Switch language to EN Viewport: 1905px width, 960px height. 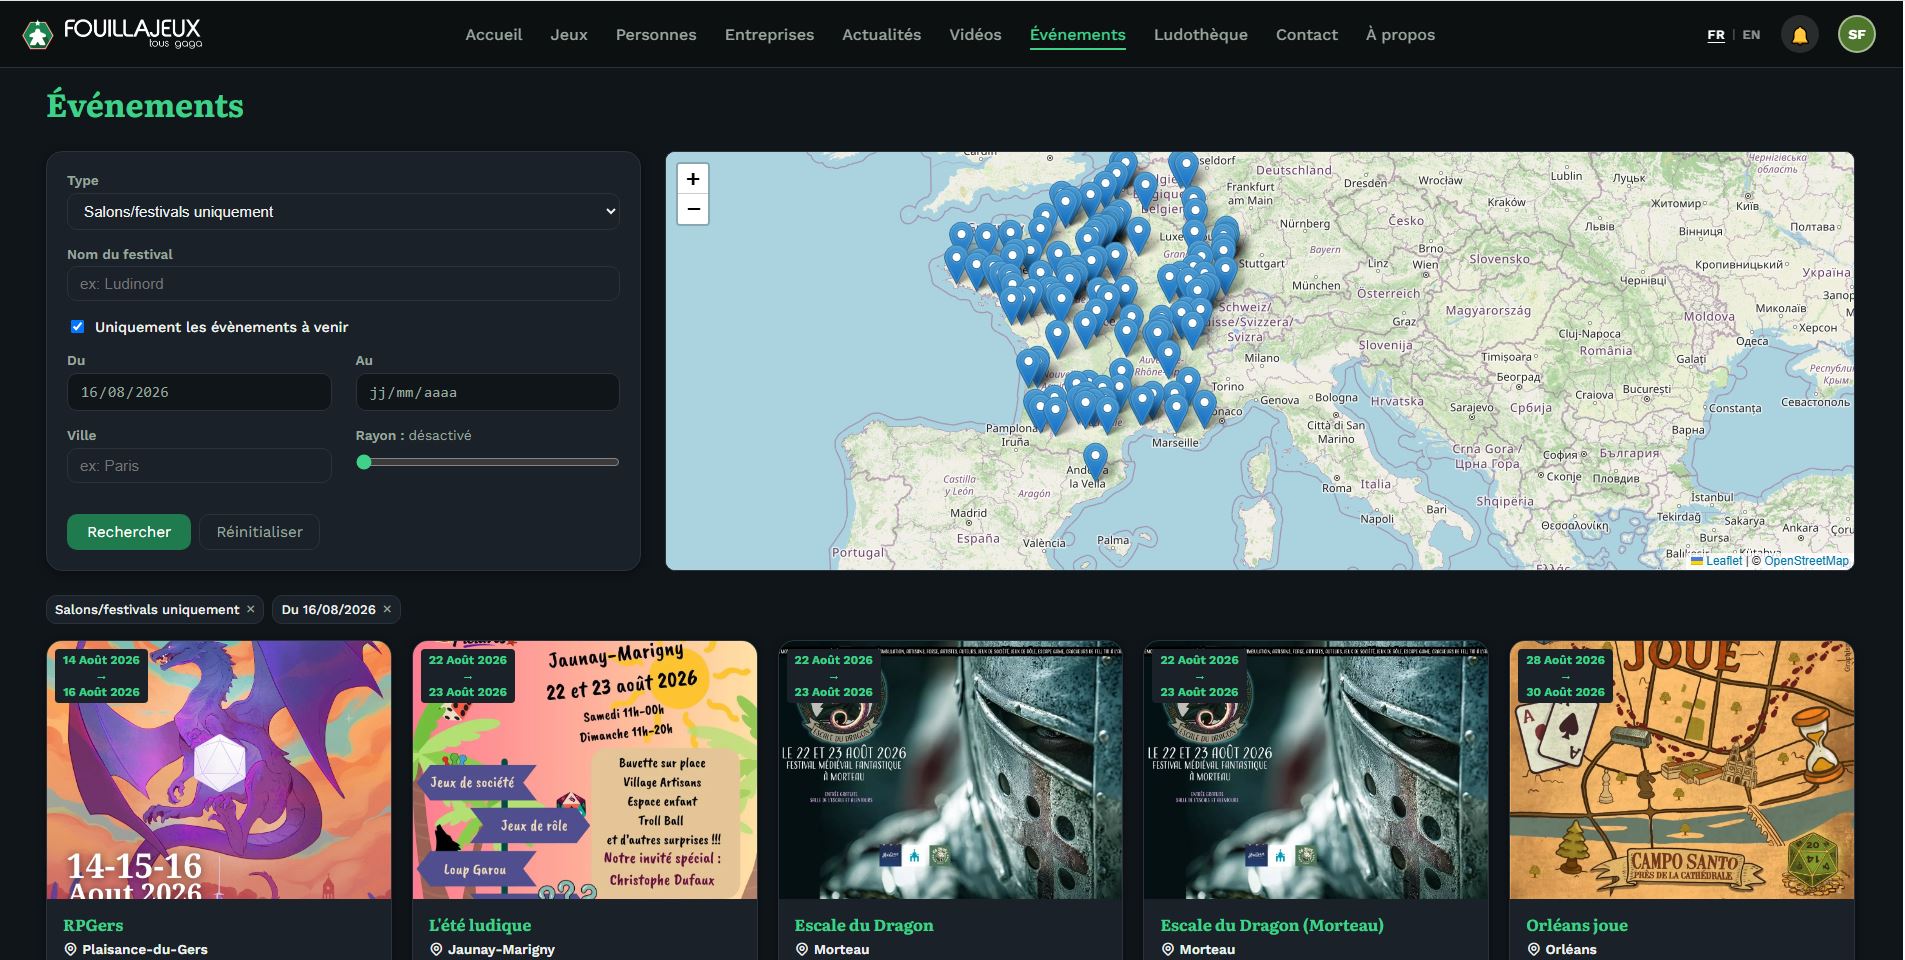click(x=1751, y=35)
